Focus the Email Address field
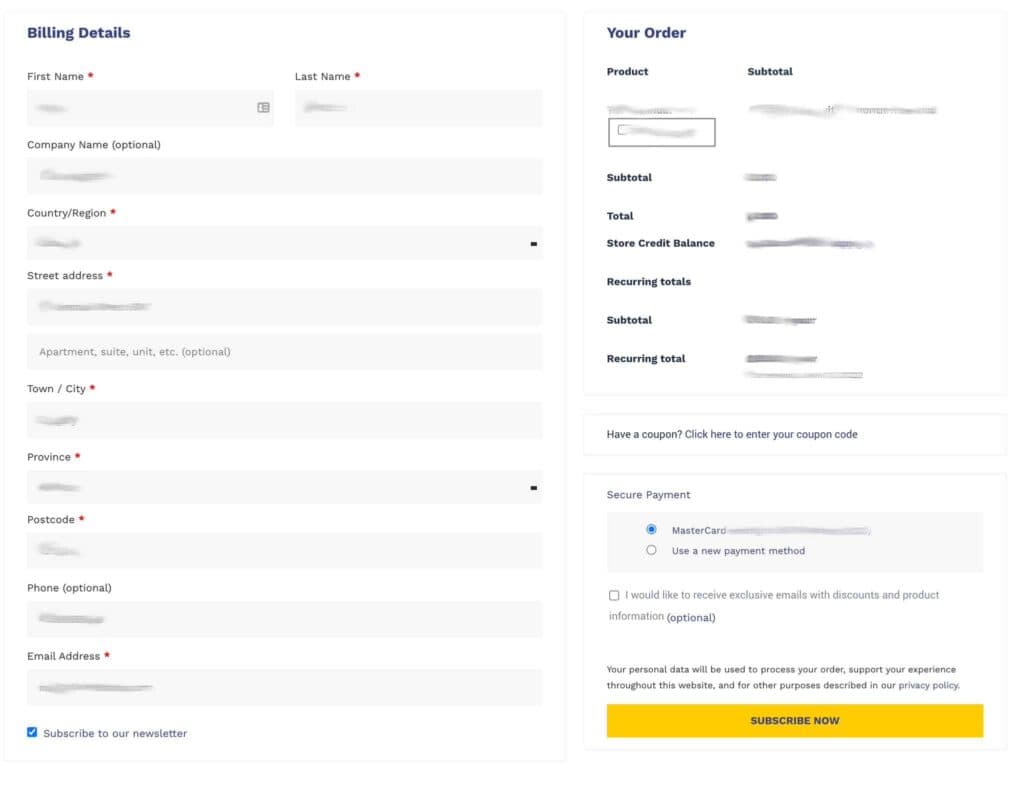The height and width of the screenshot is (786, 1024). coord(284,687)
